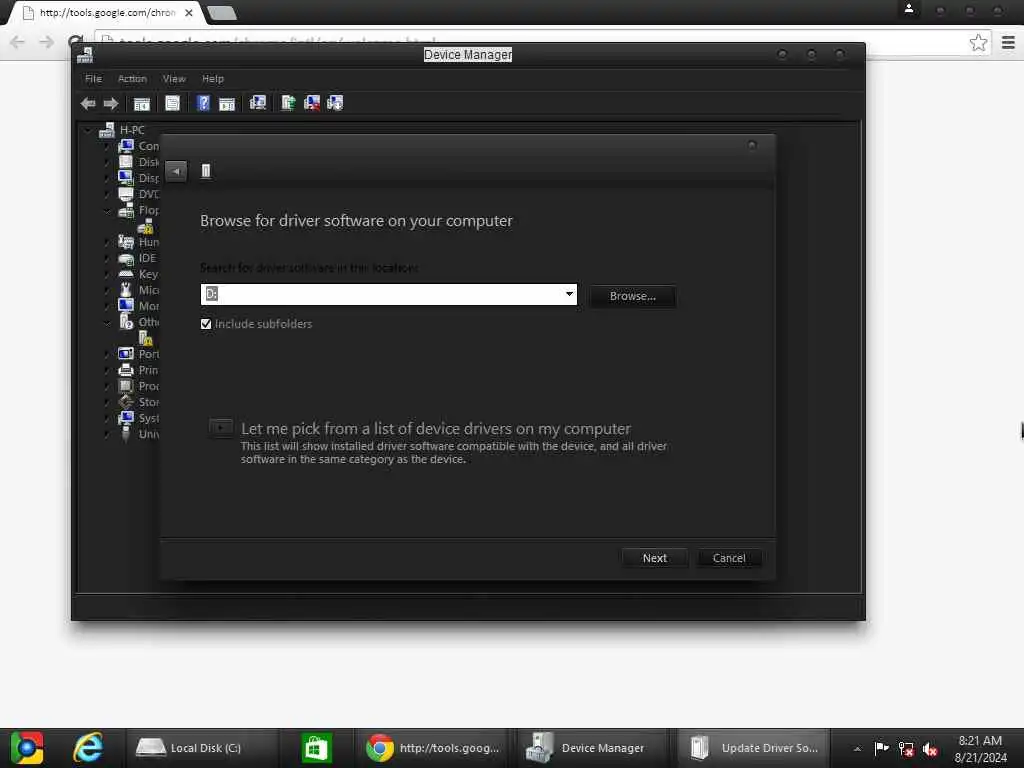Expand the Ports tree node

pyautogui.click(x=108, y=354)
